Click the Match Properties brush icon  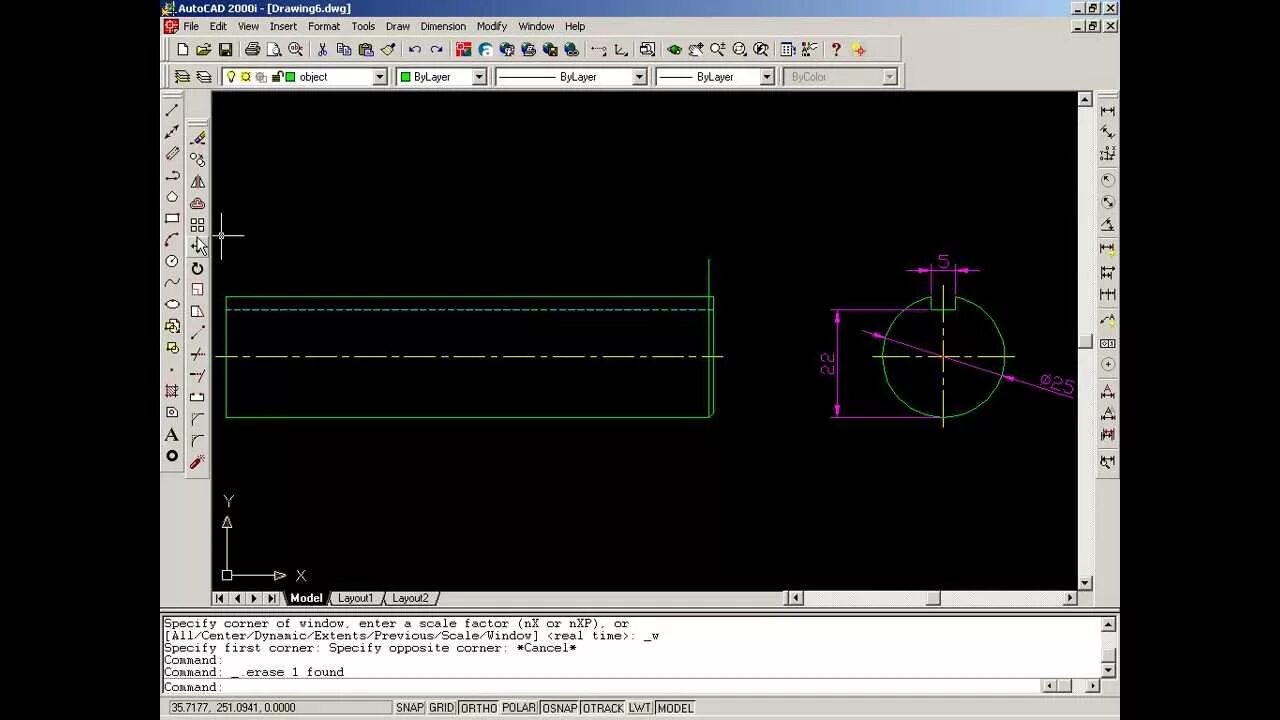click(388, 49)
